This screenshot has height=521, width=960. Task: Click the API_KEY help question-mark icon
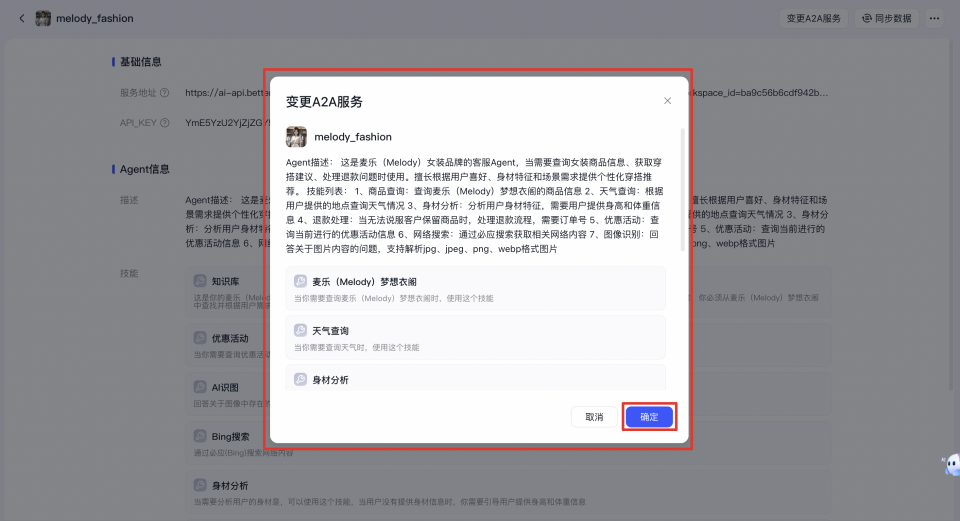[x=164, y=123]
